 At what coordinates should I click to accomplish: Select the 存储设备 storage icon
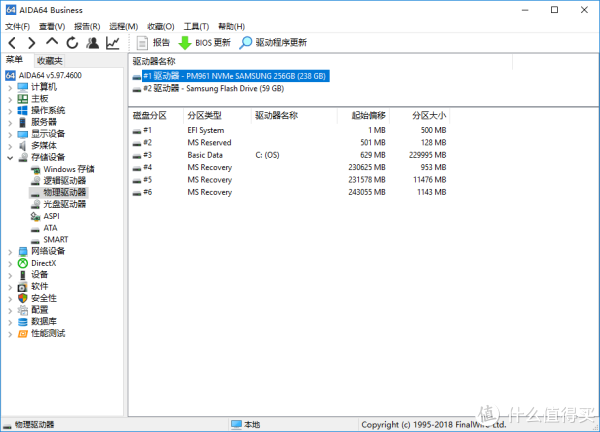(x=23, y=157)
